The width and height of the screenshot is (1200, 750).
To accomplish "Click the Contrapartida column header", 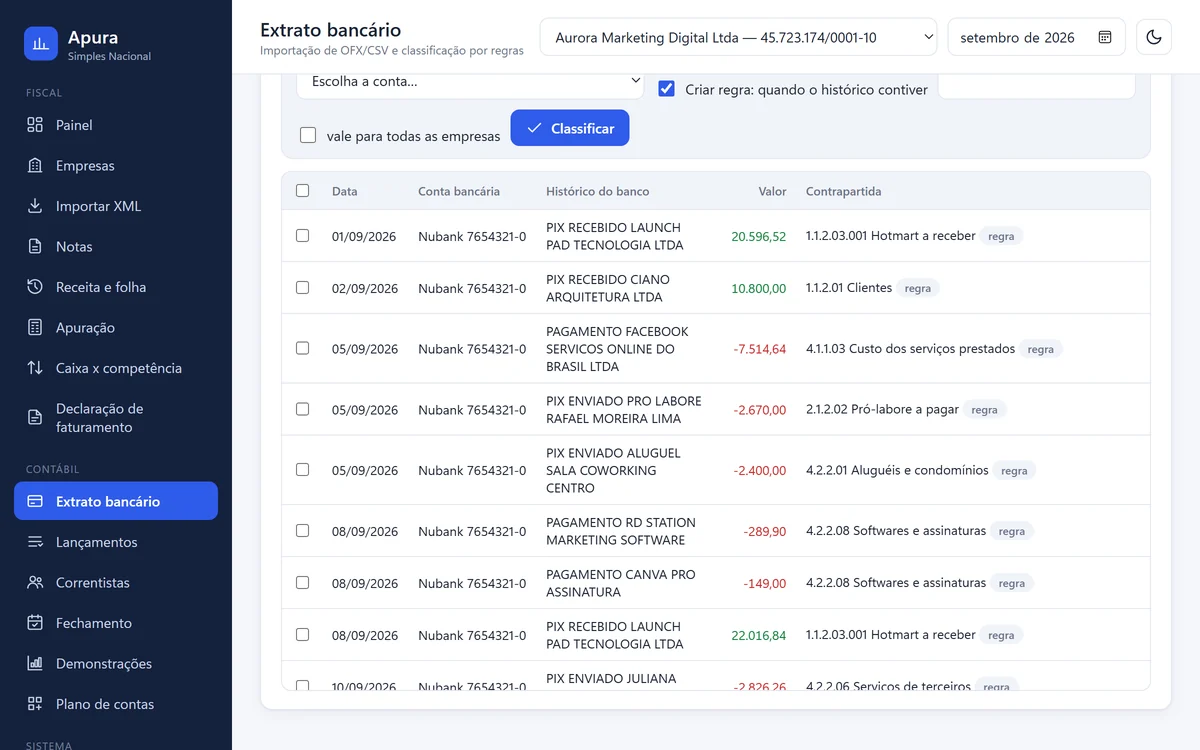I will pos(843,191).
